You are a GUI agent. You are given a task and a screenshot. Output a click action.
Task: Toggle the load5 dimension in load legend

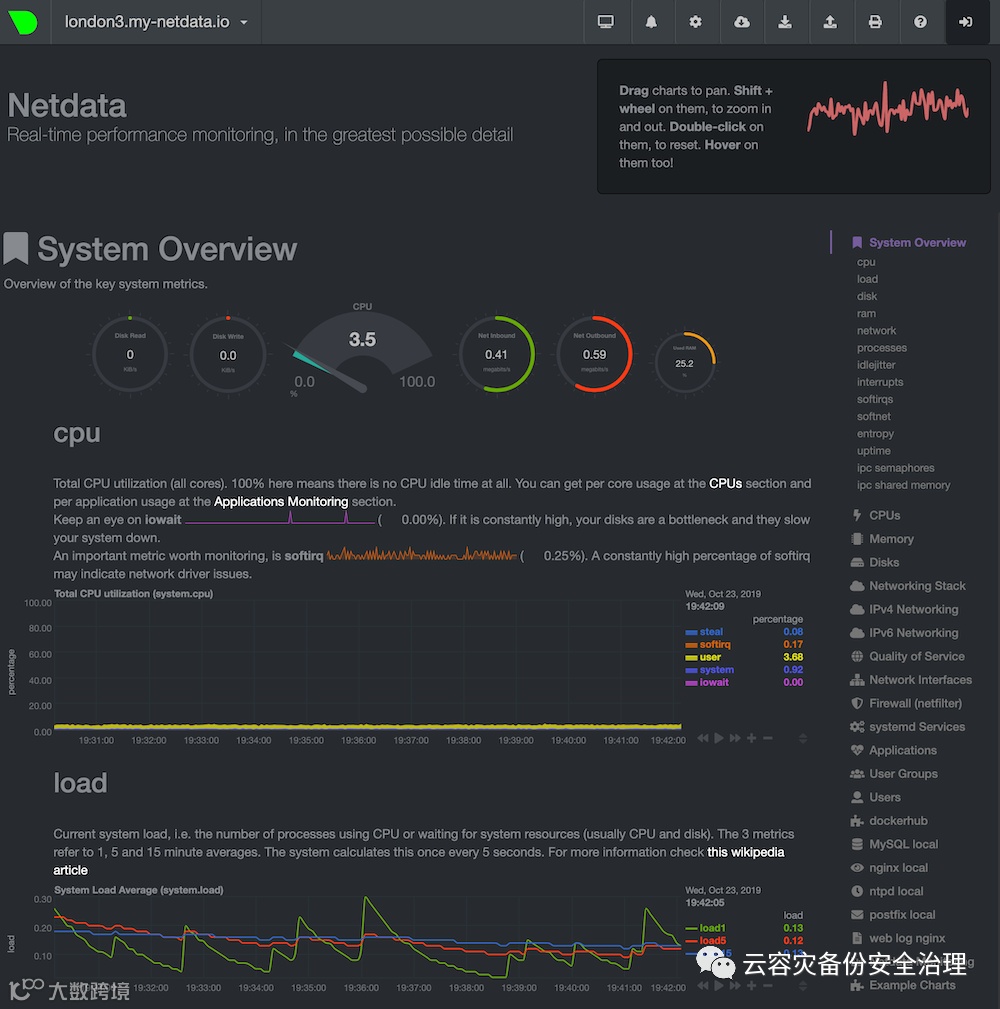point(712,941)
